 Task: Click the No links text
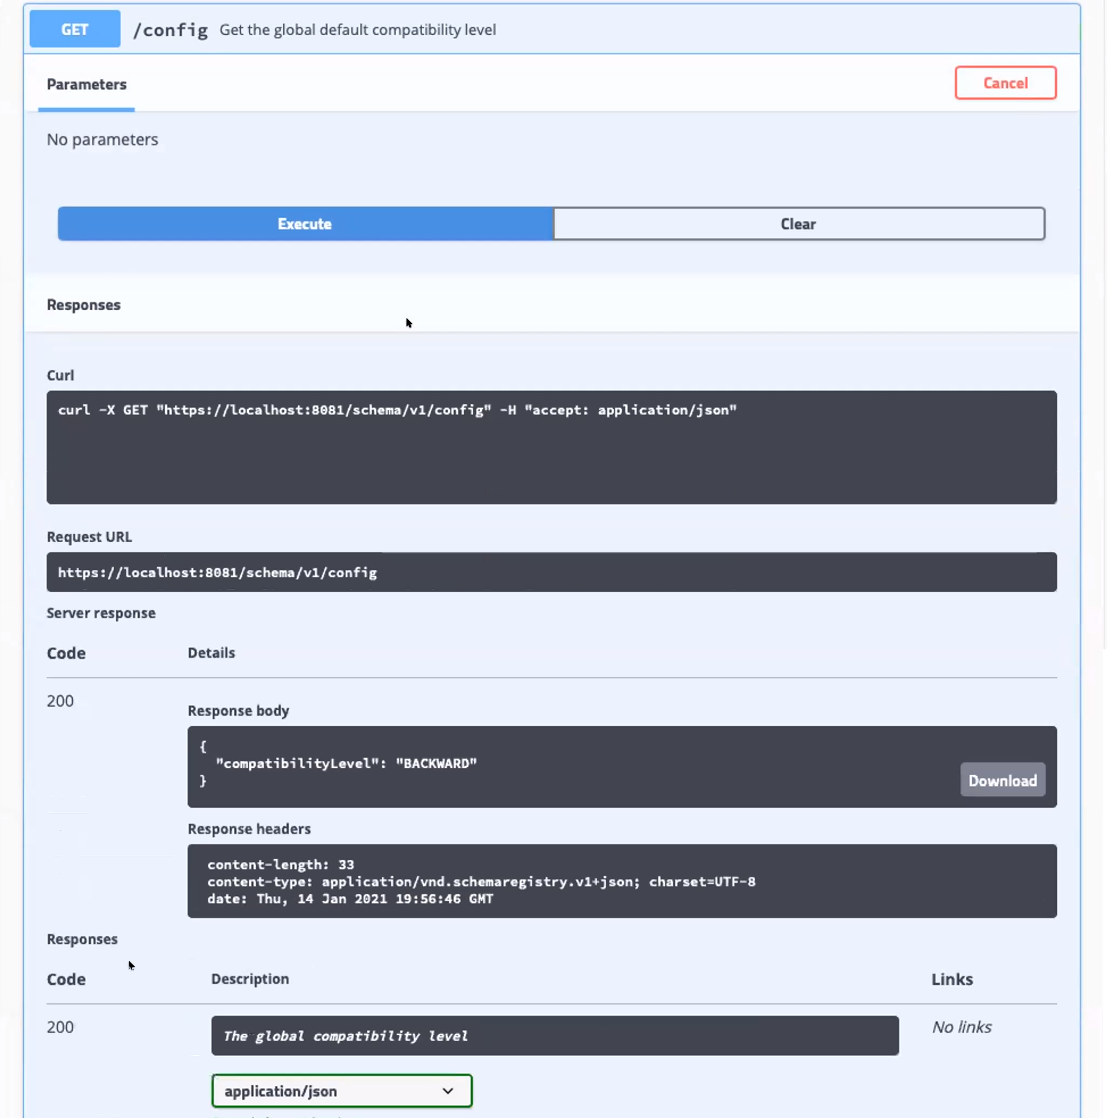pos(961,1027)
